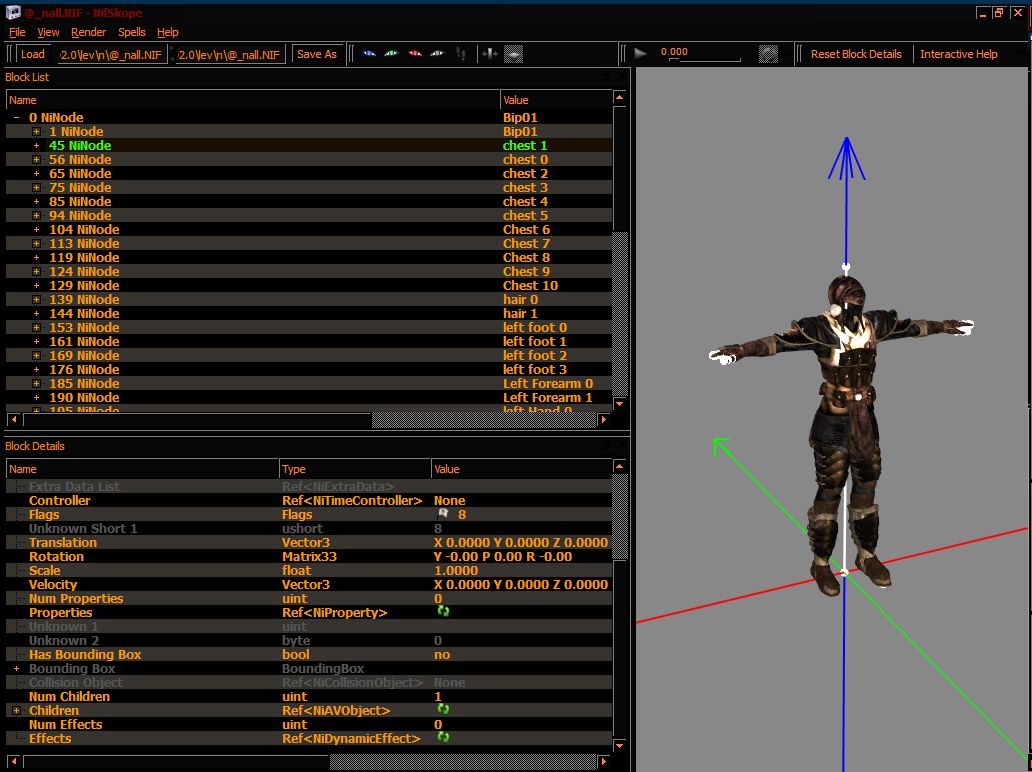1032x772 pixels.
Task: Expand 185 NiNode Left Forearm 0
Action: 36,383
